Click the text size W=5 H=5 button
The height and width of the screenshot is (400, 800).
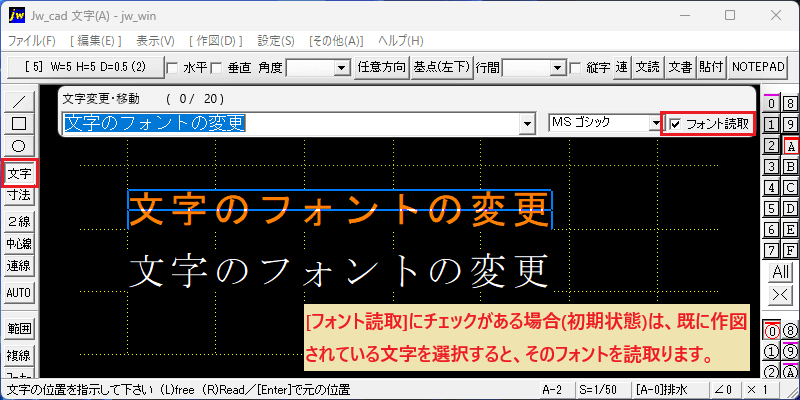(86, 67)
